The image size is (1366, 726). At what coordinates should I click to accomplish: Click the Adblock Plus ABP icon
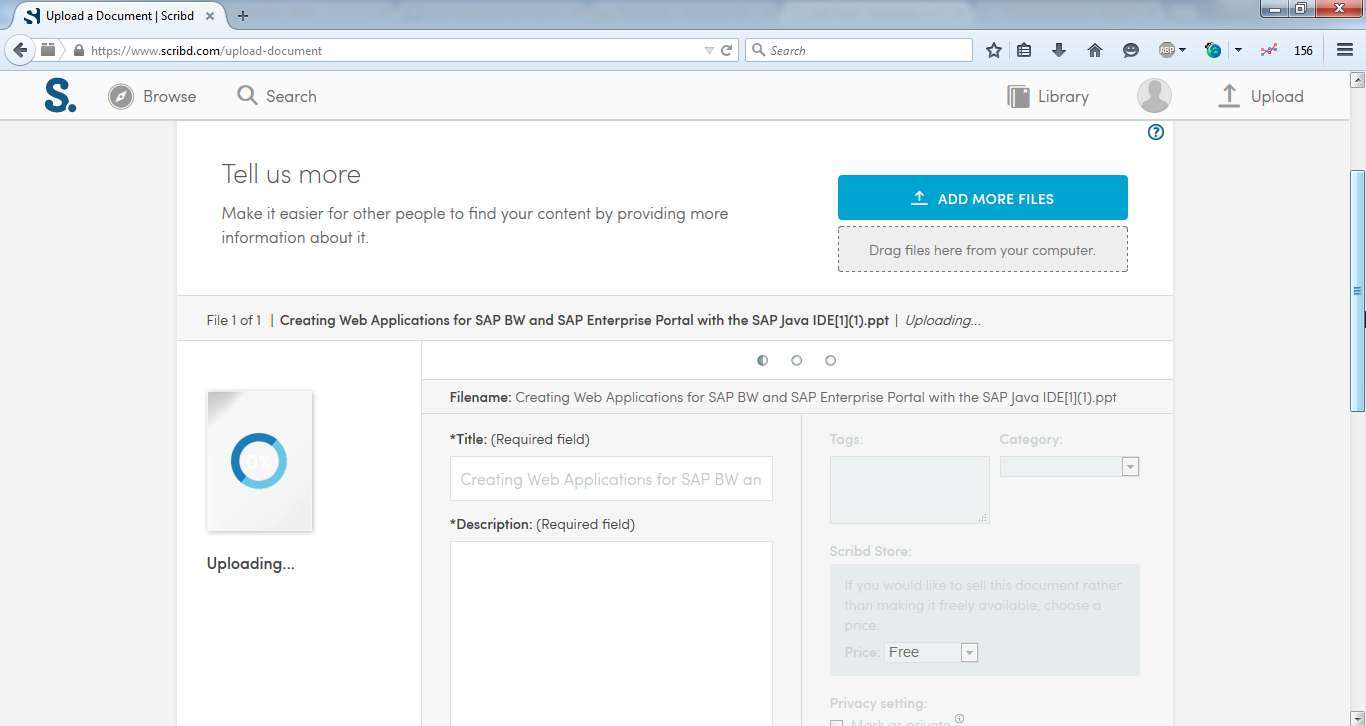[1166, 50]
